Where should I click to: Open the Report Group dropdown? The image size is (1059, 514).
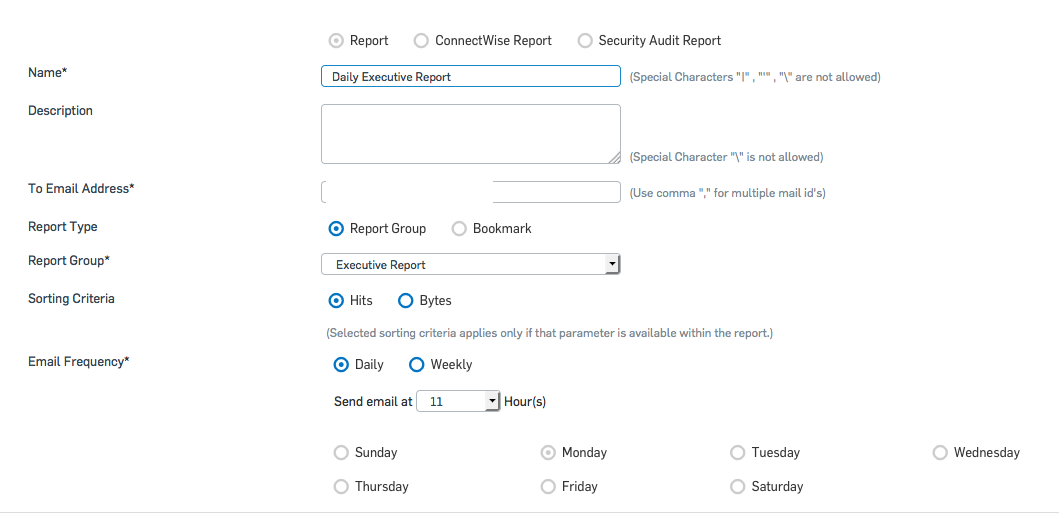[x=471, y=264]
